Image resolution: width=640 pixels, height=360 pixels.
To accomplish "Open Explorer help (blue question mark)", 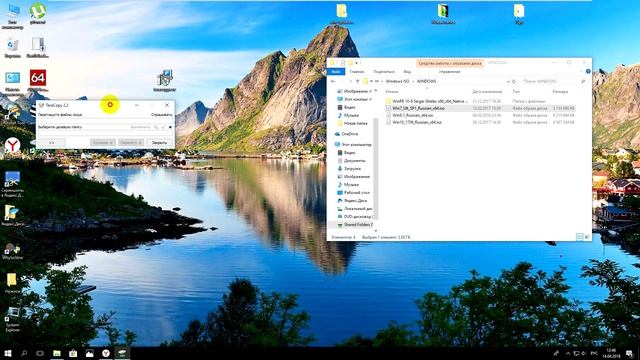I will [x=588, y=71].
